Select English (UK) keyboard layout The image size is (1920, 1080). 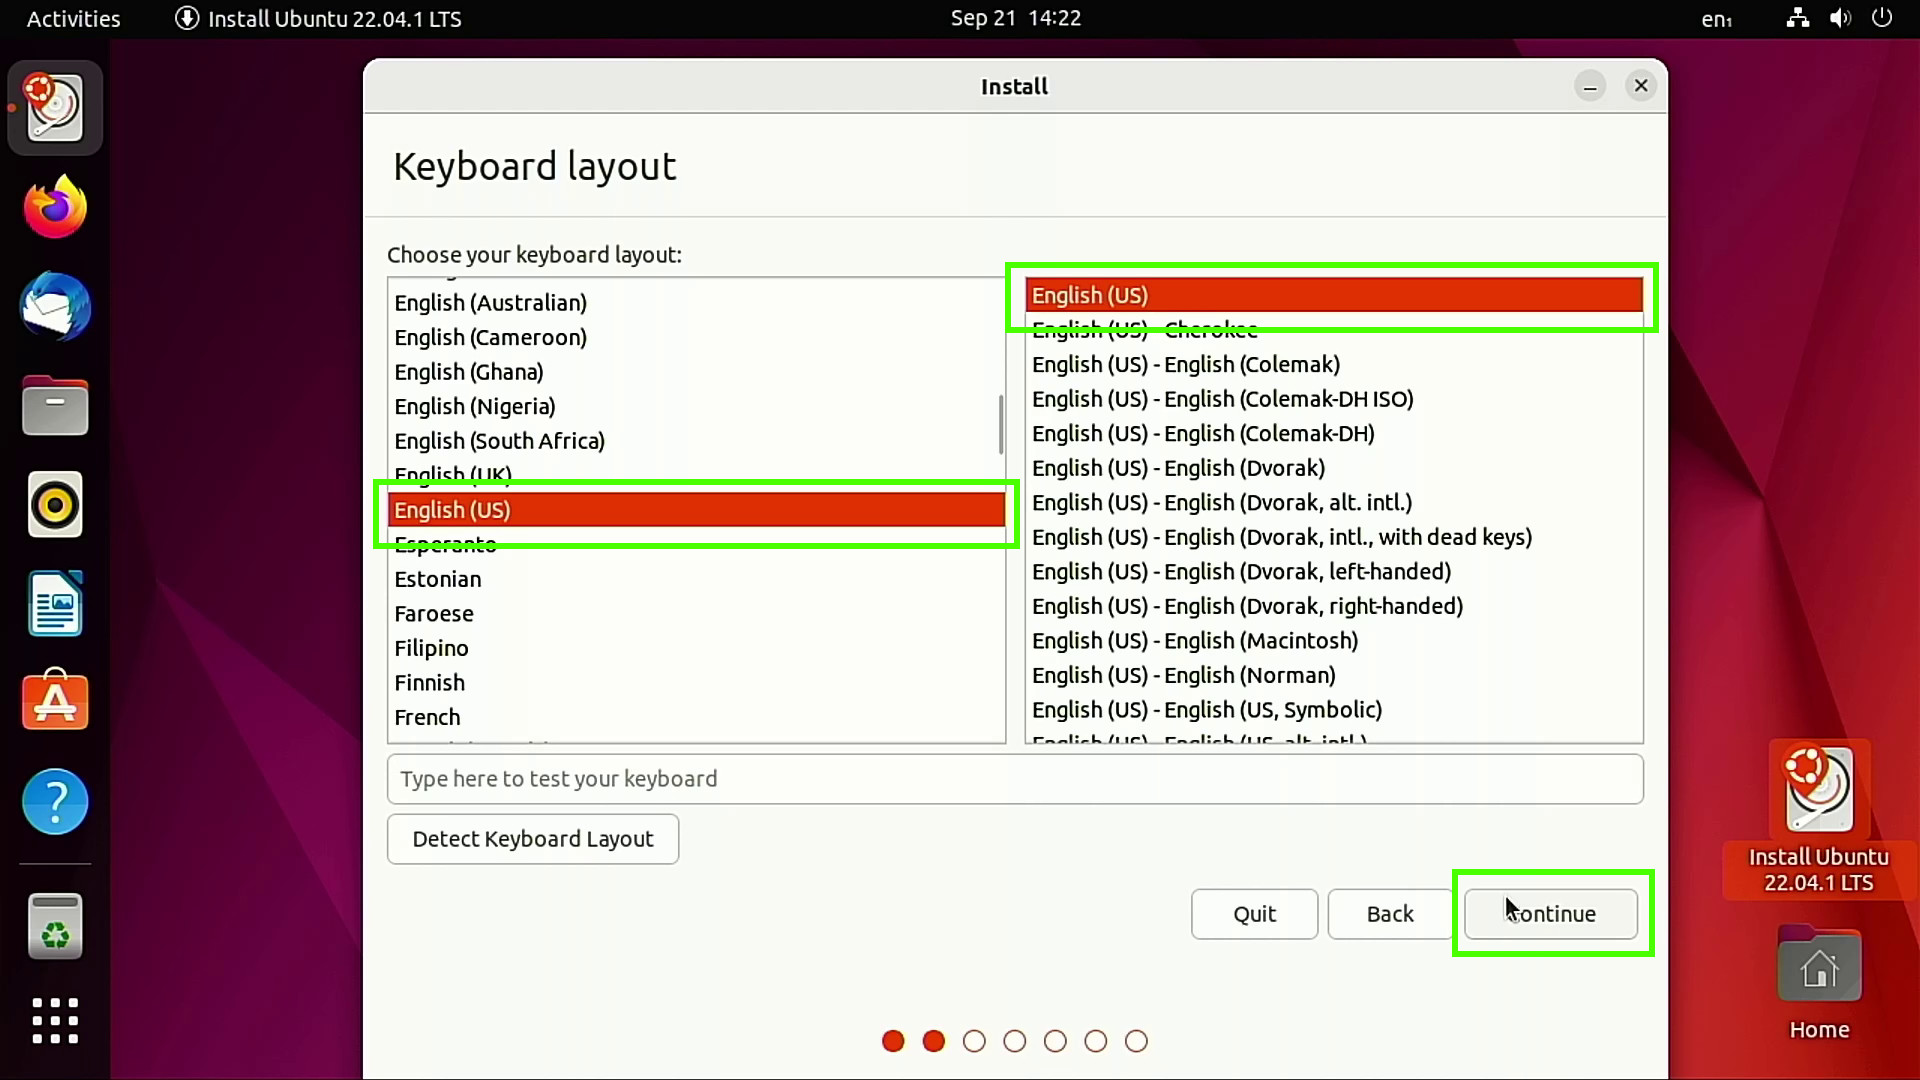click(455, 475)
